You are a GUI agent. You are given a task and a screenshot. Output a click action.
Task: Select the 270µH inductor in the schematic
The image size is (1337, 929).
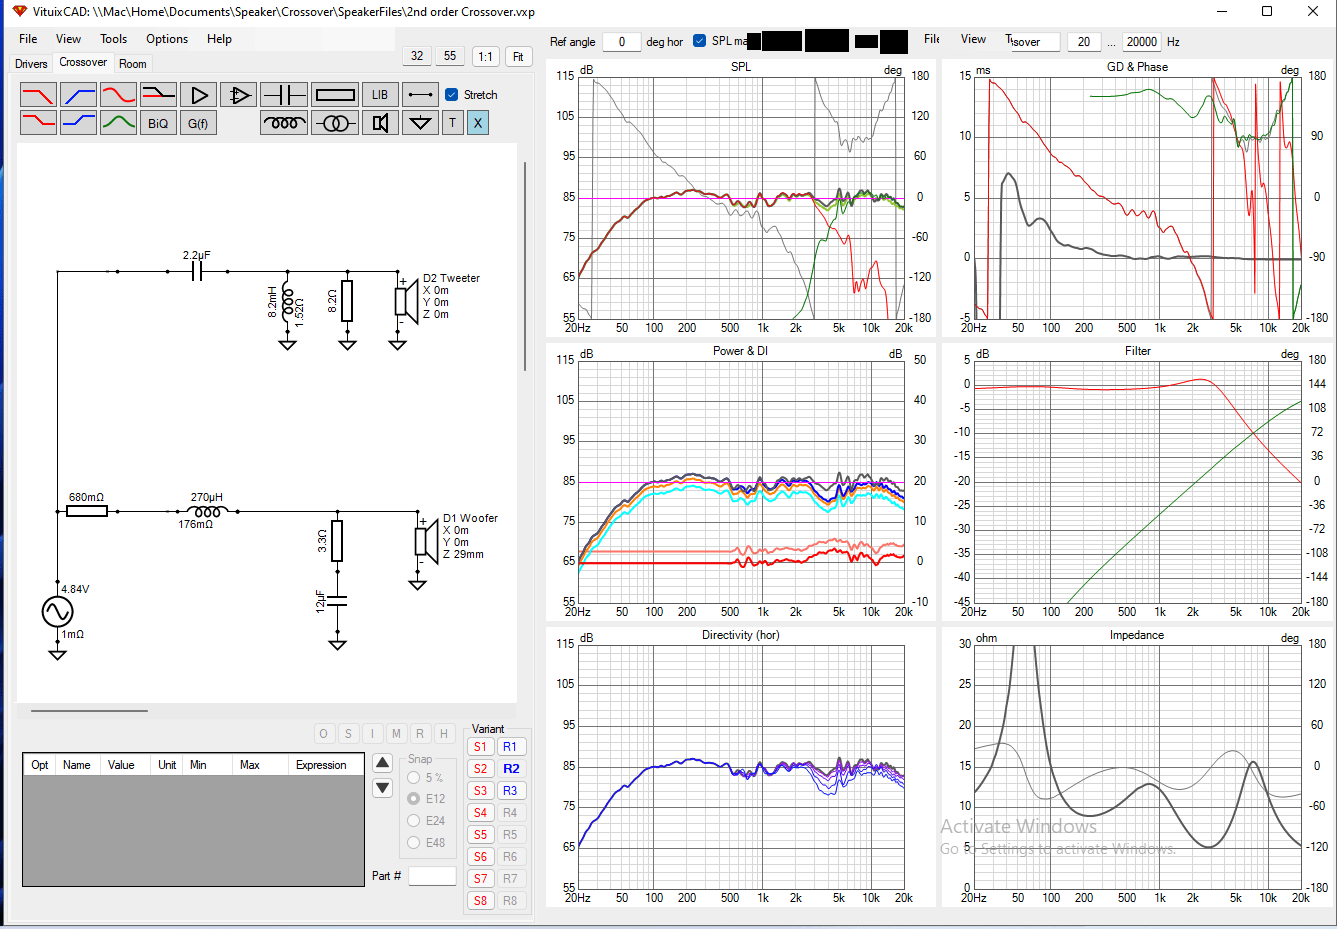click(207, 511)
